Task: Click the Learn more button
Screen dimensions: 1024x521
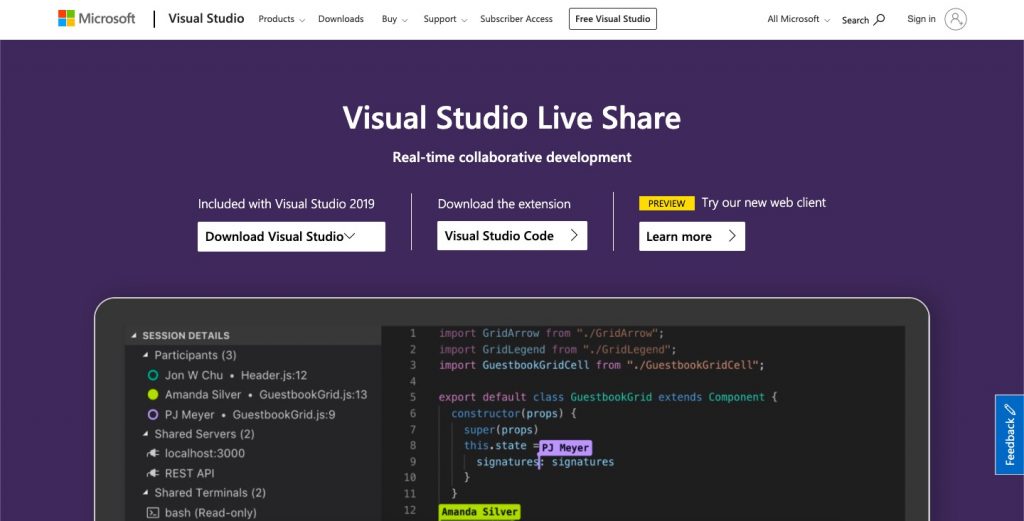Action: tap(692, 236)
